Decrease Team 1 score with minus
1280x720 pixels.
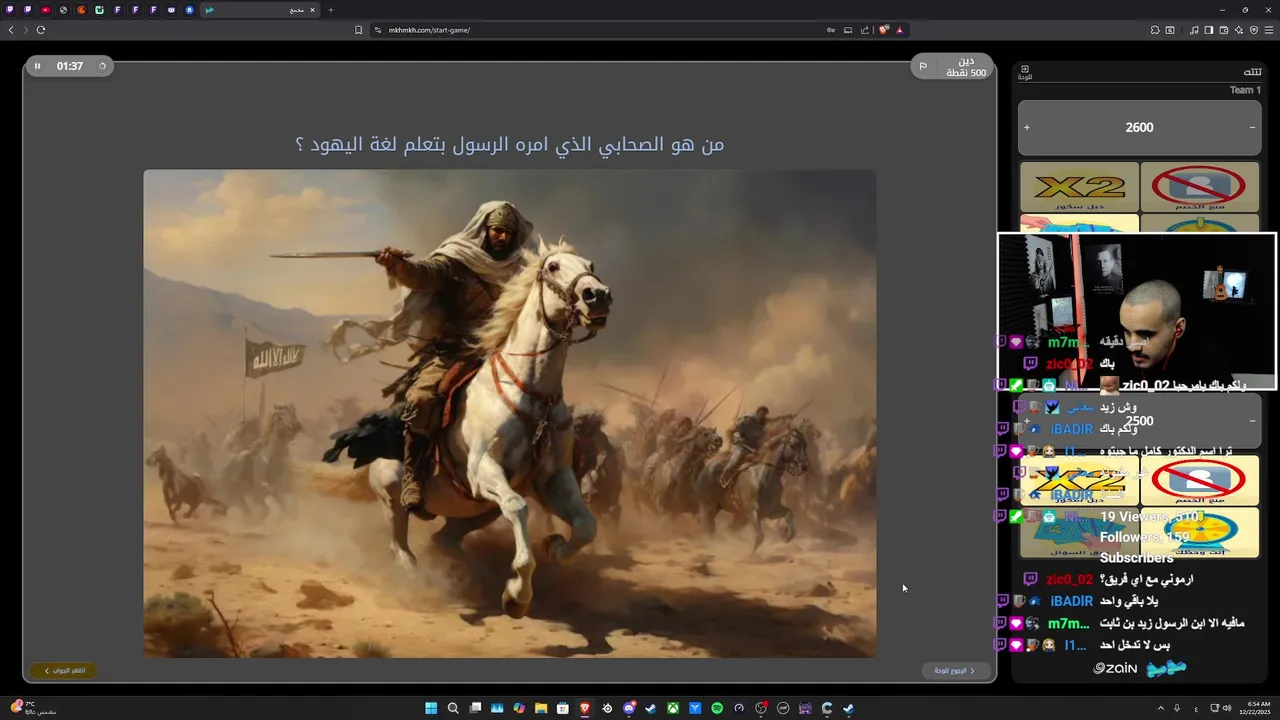click(x=1252, y=127)
